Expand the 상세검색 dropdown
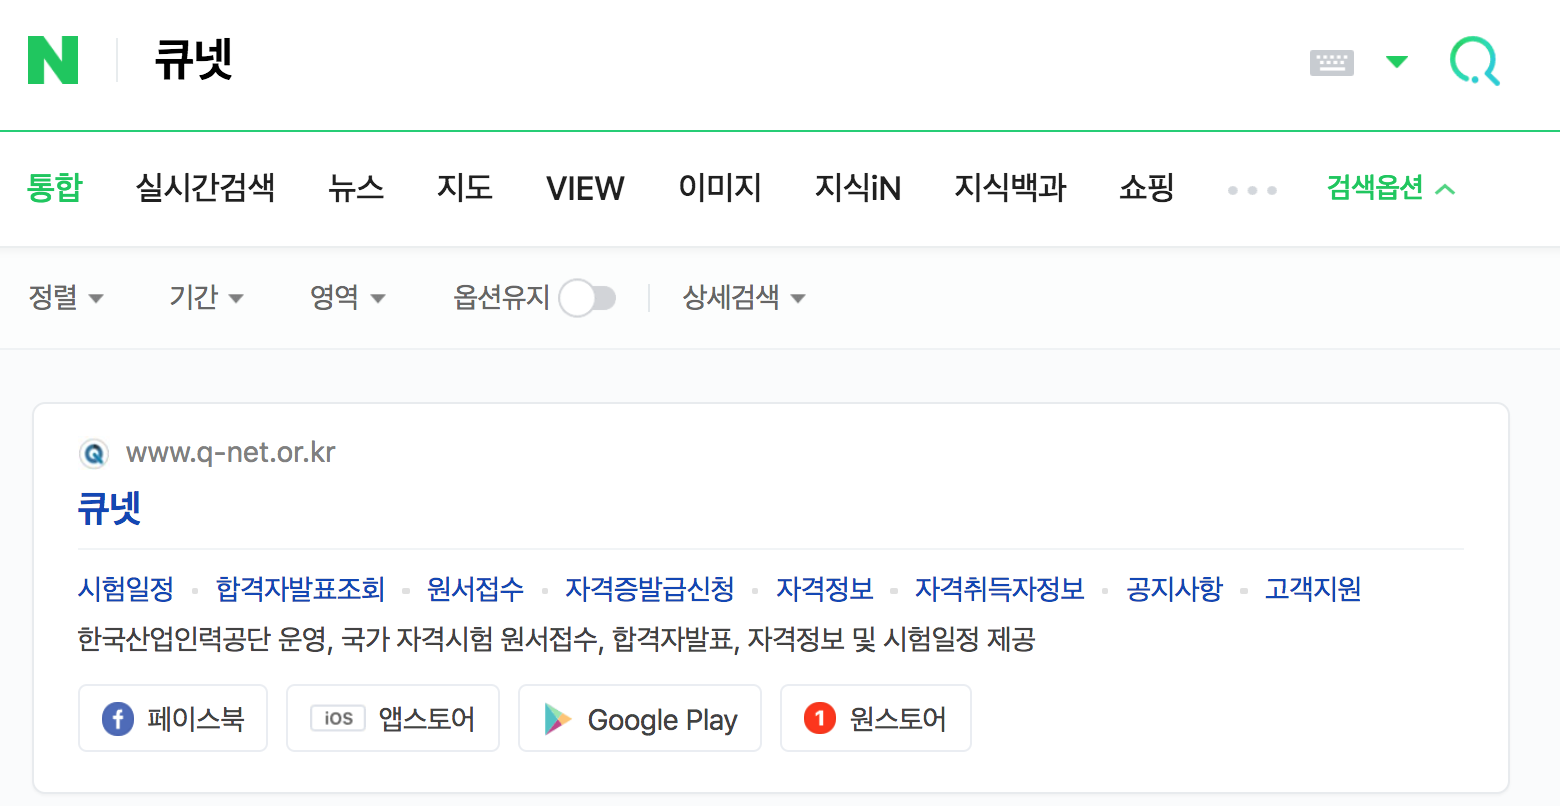This screenshot has width=1560, height=806. coord(743,297)
